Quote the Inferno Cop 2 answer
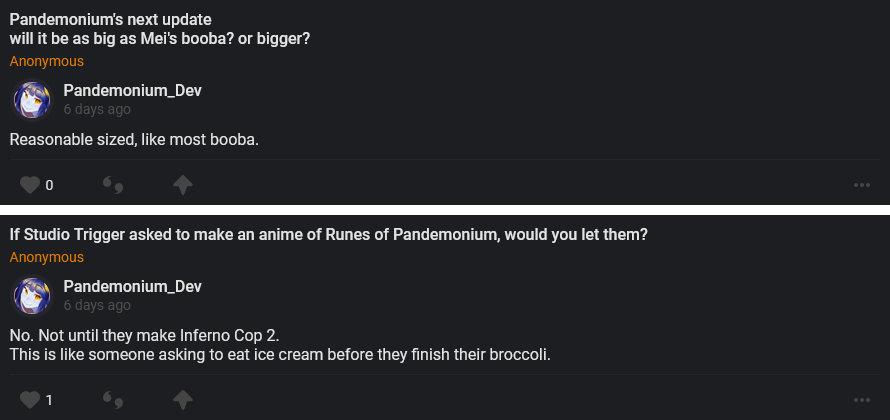 113,400
